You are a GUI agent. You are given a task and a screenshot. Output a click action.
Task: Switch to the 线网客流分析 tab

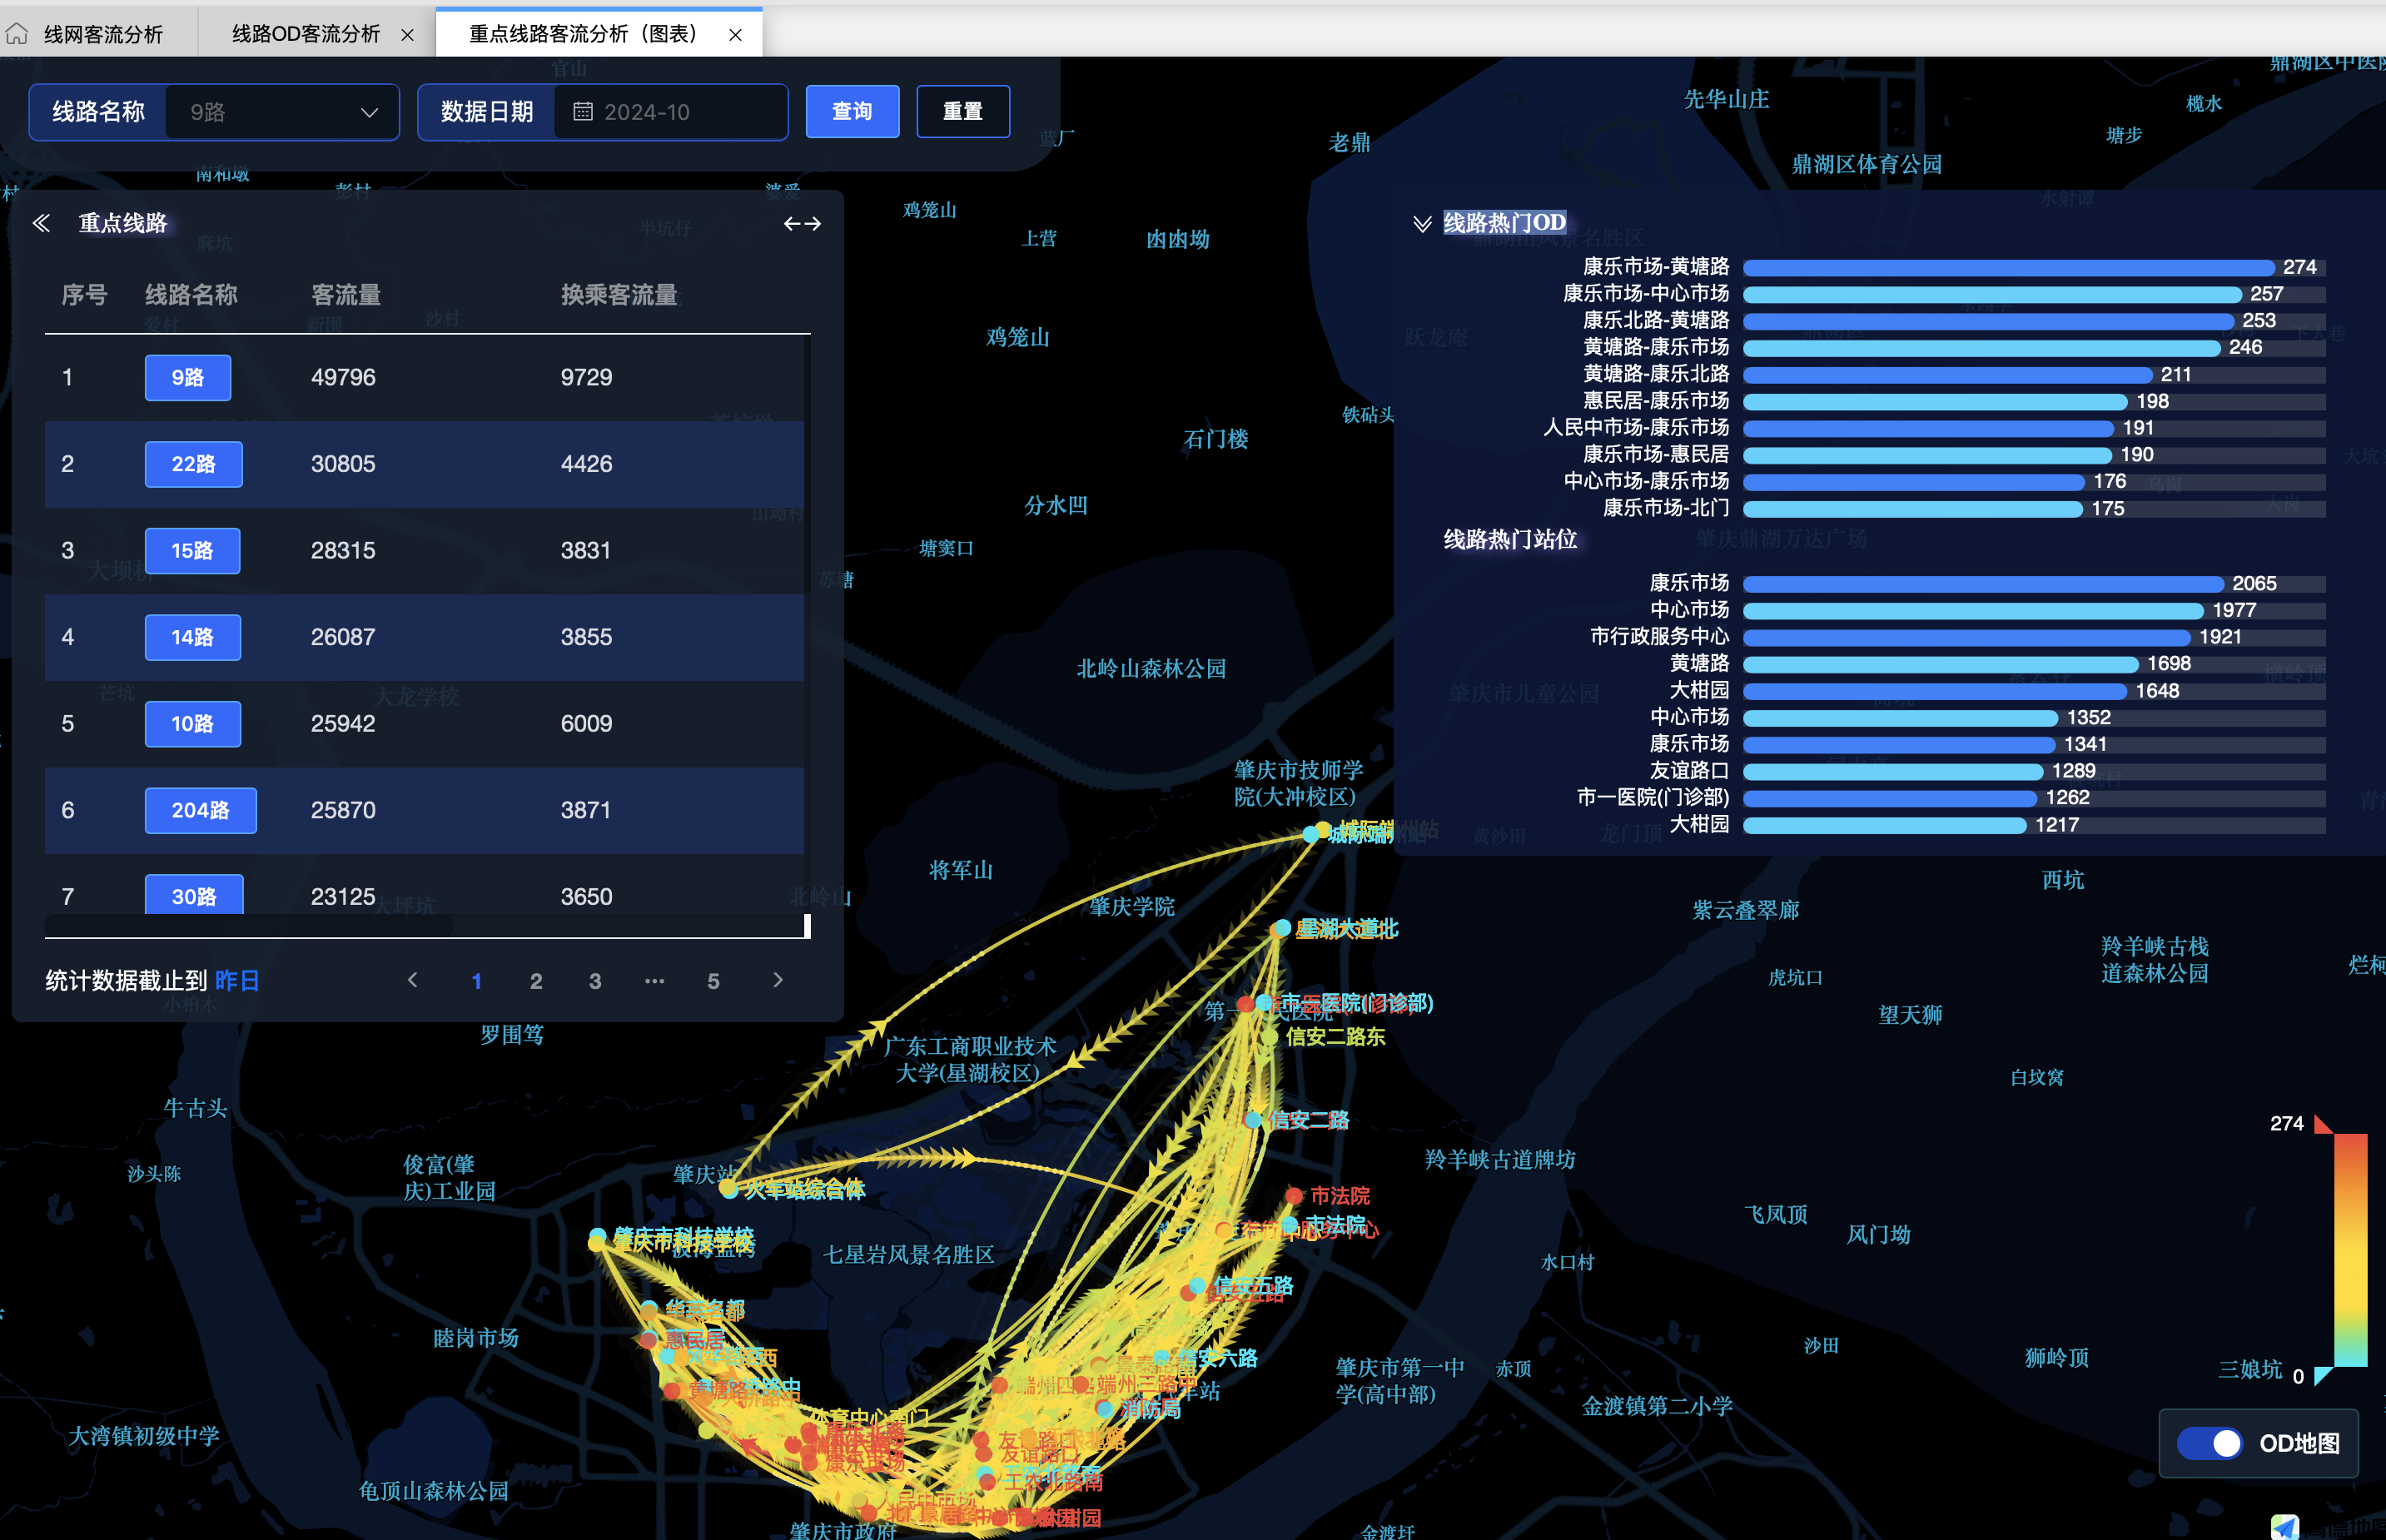click(102, 34)
